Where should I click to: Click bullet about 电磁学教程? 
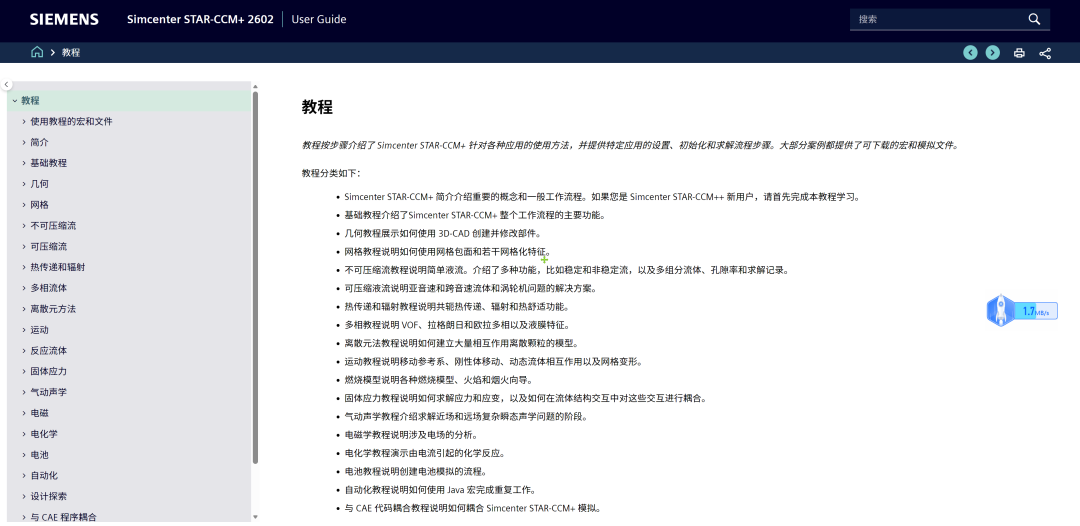[411, 435]
